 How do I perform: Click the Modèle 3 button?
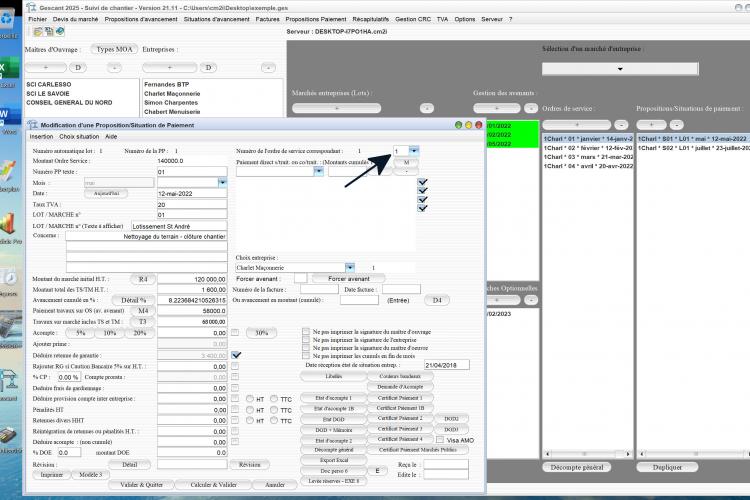(x=90, y=475)
